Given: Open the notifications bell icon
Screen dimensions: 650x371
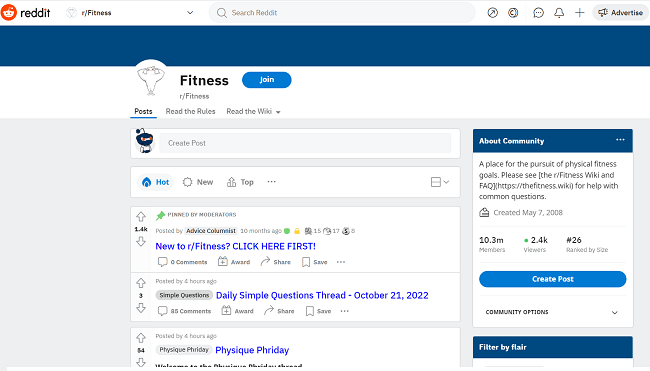Looking at the screenshot, I should point(559,13).
